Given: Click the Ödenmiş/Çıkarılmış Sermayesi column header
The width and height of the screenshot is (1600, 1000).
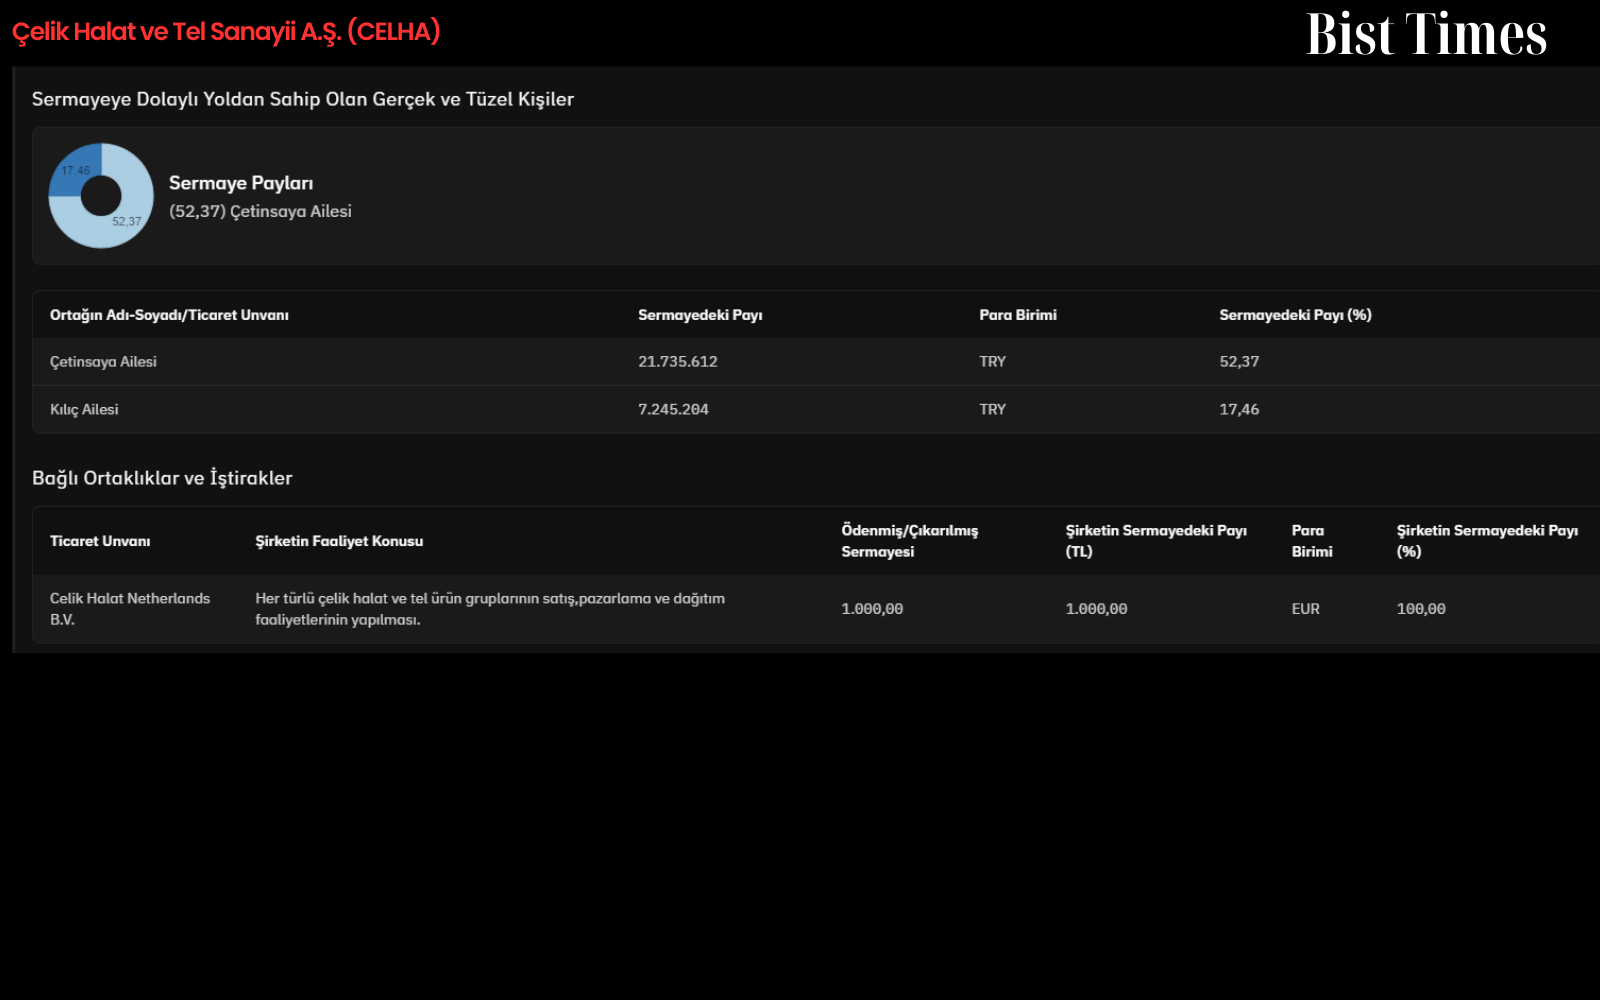Looking at the screenshot, I should pos(910,541).
